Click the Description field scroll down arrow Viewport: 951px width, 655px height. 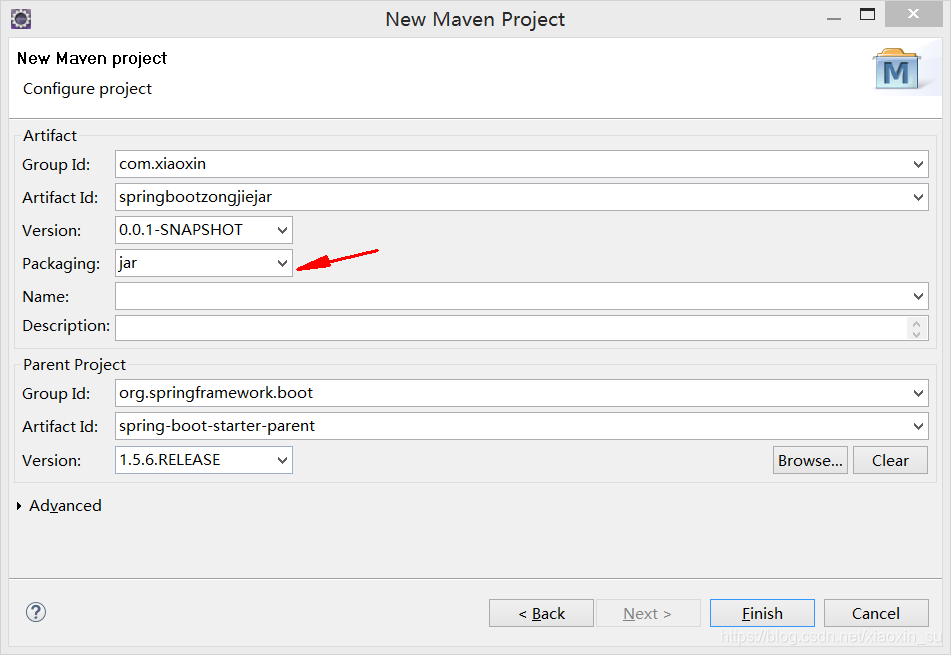tap(916, 334)
